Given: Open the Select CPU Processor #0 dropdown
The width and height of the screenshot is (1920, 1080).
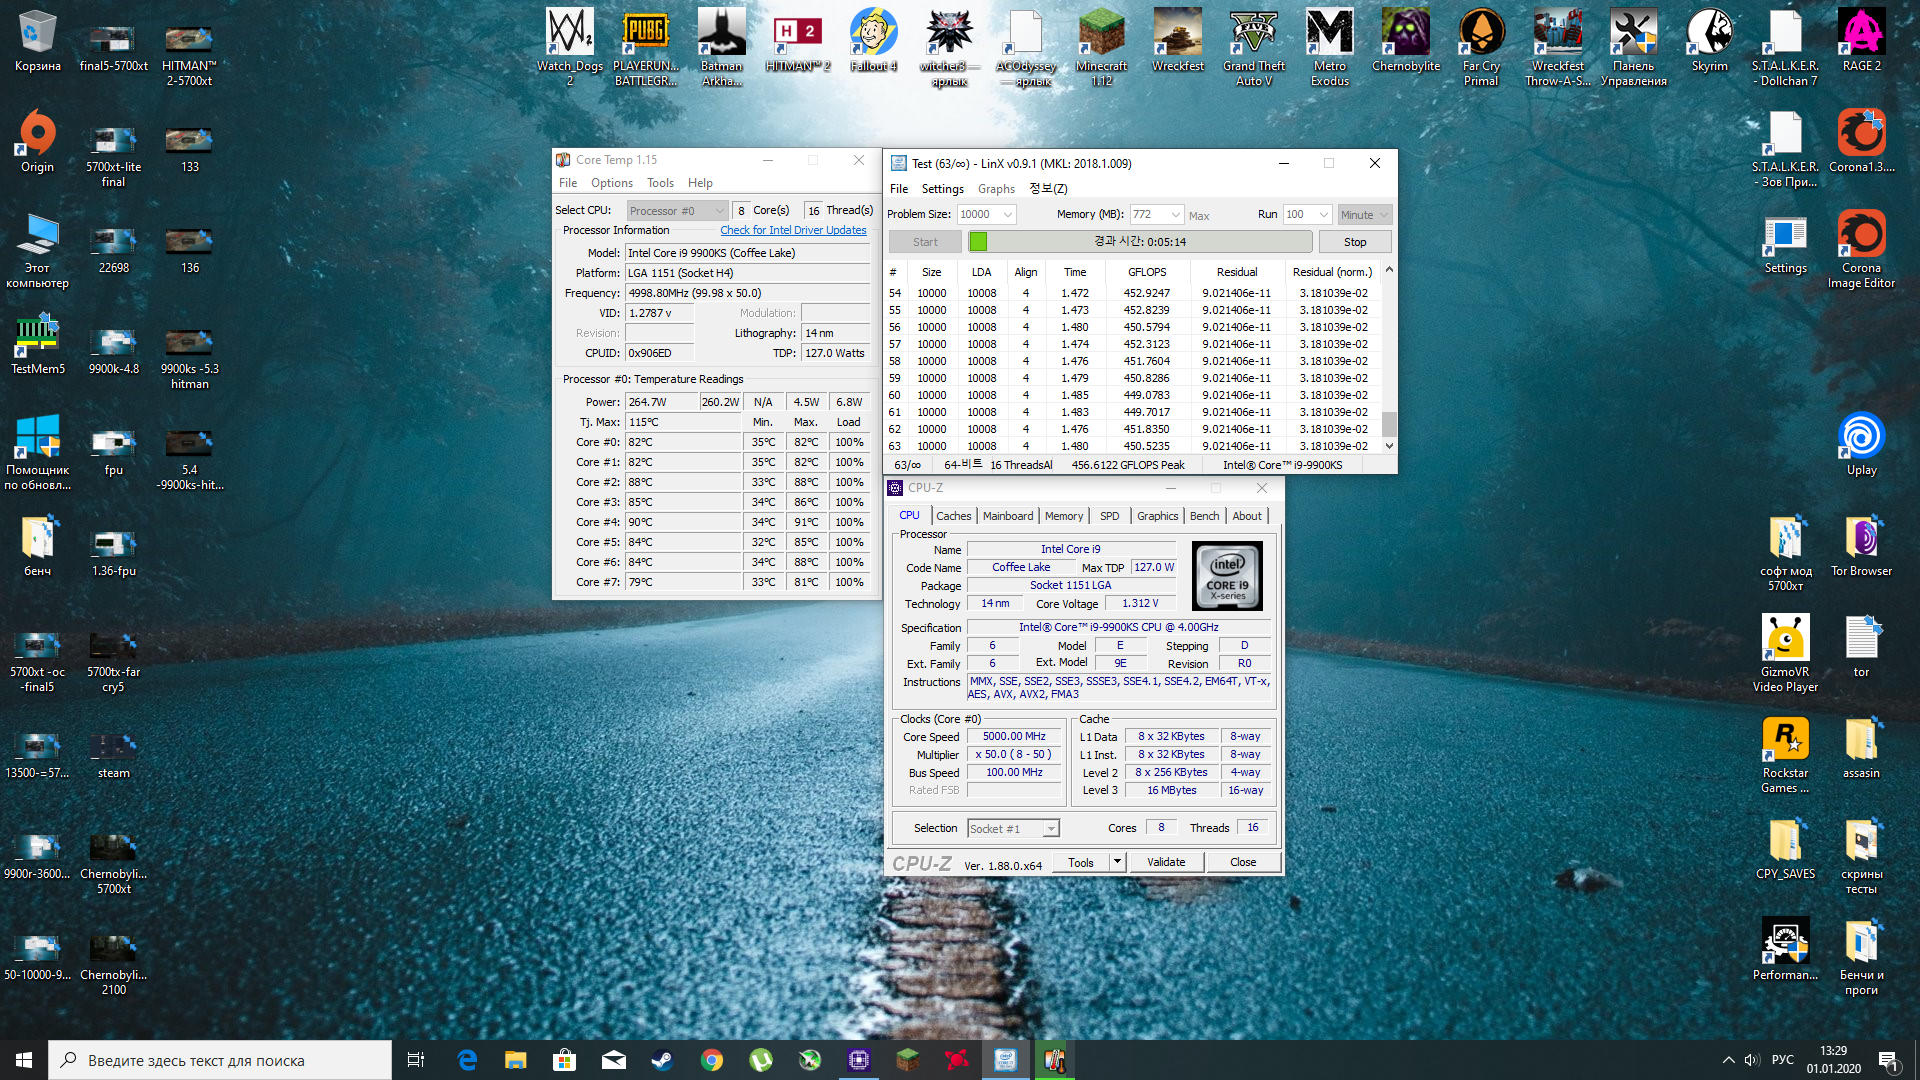Looking at the screenshot, I should pos(719,211).
